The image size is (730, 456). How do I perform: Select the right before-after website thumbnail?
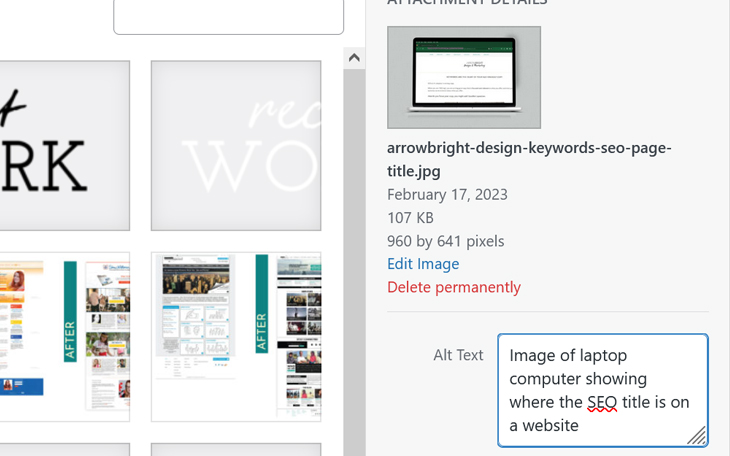coord(236,336)
